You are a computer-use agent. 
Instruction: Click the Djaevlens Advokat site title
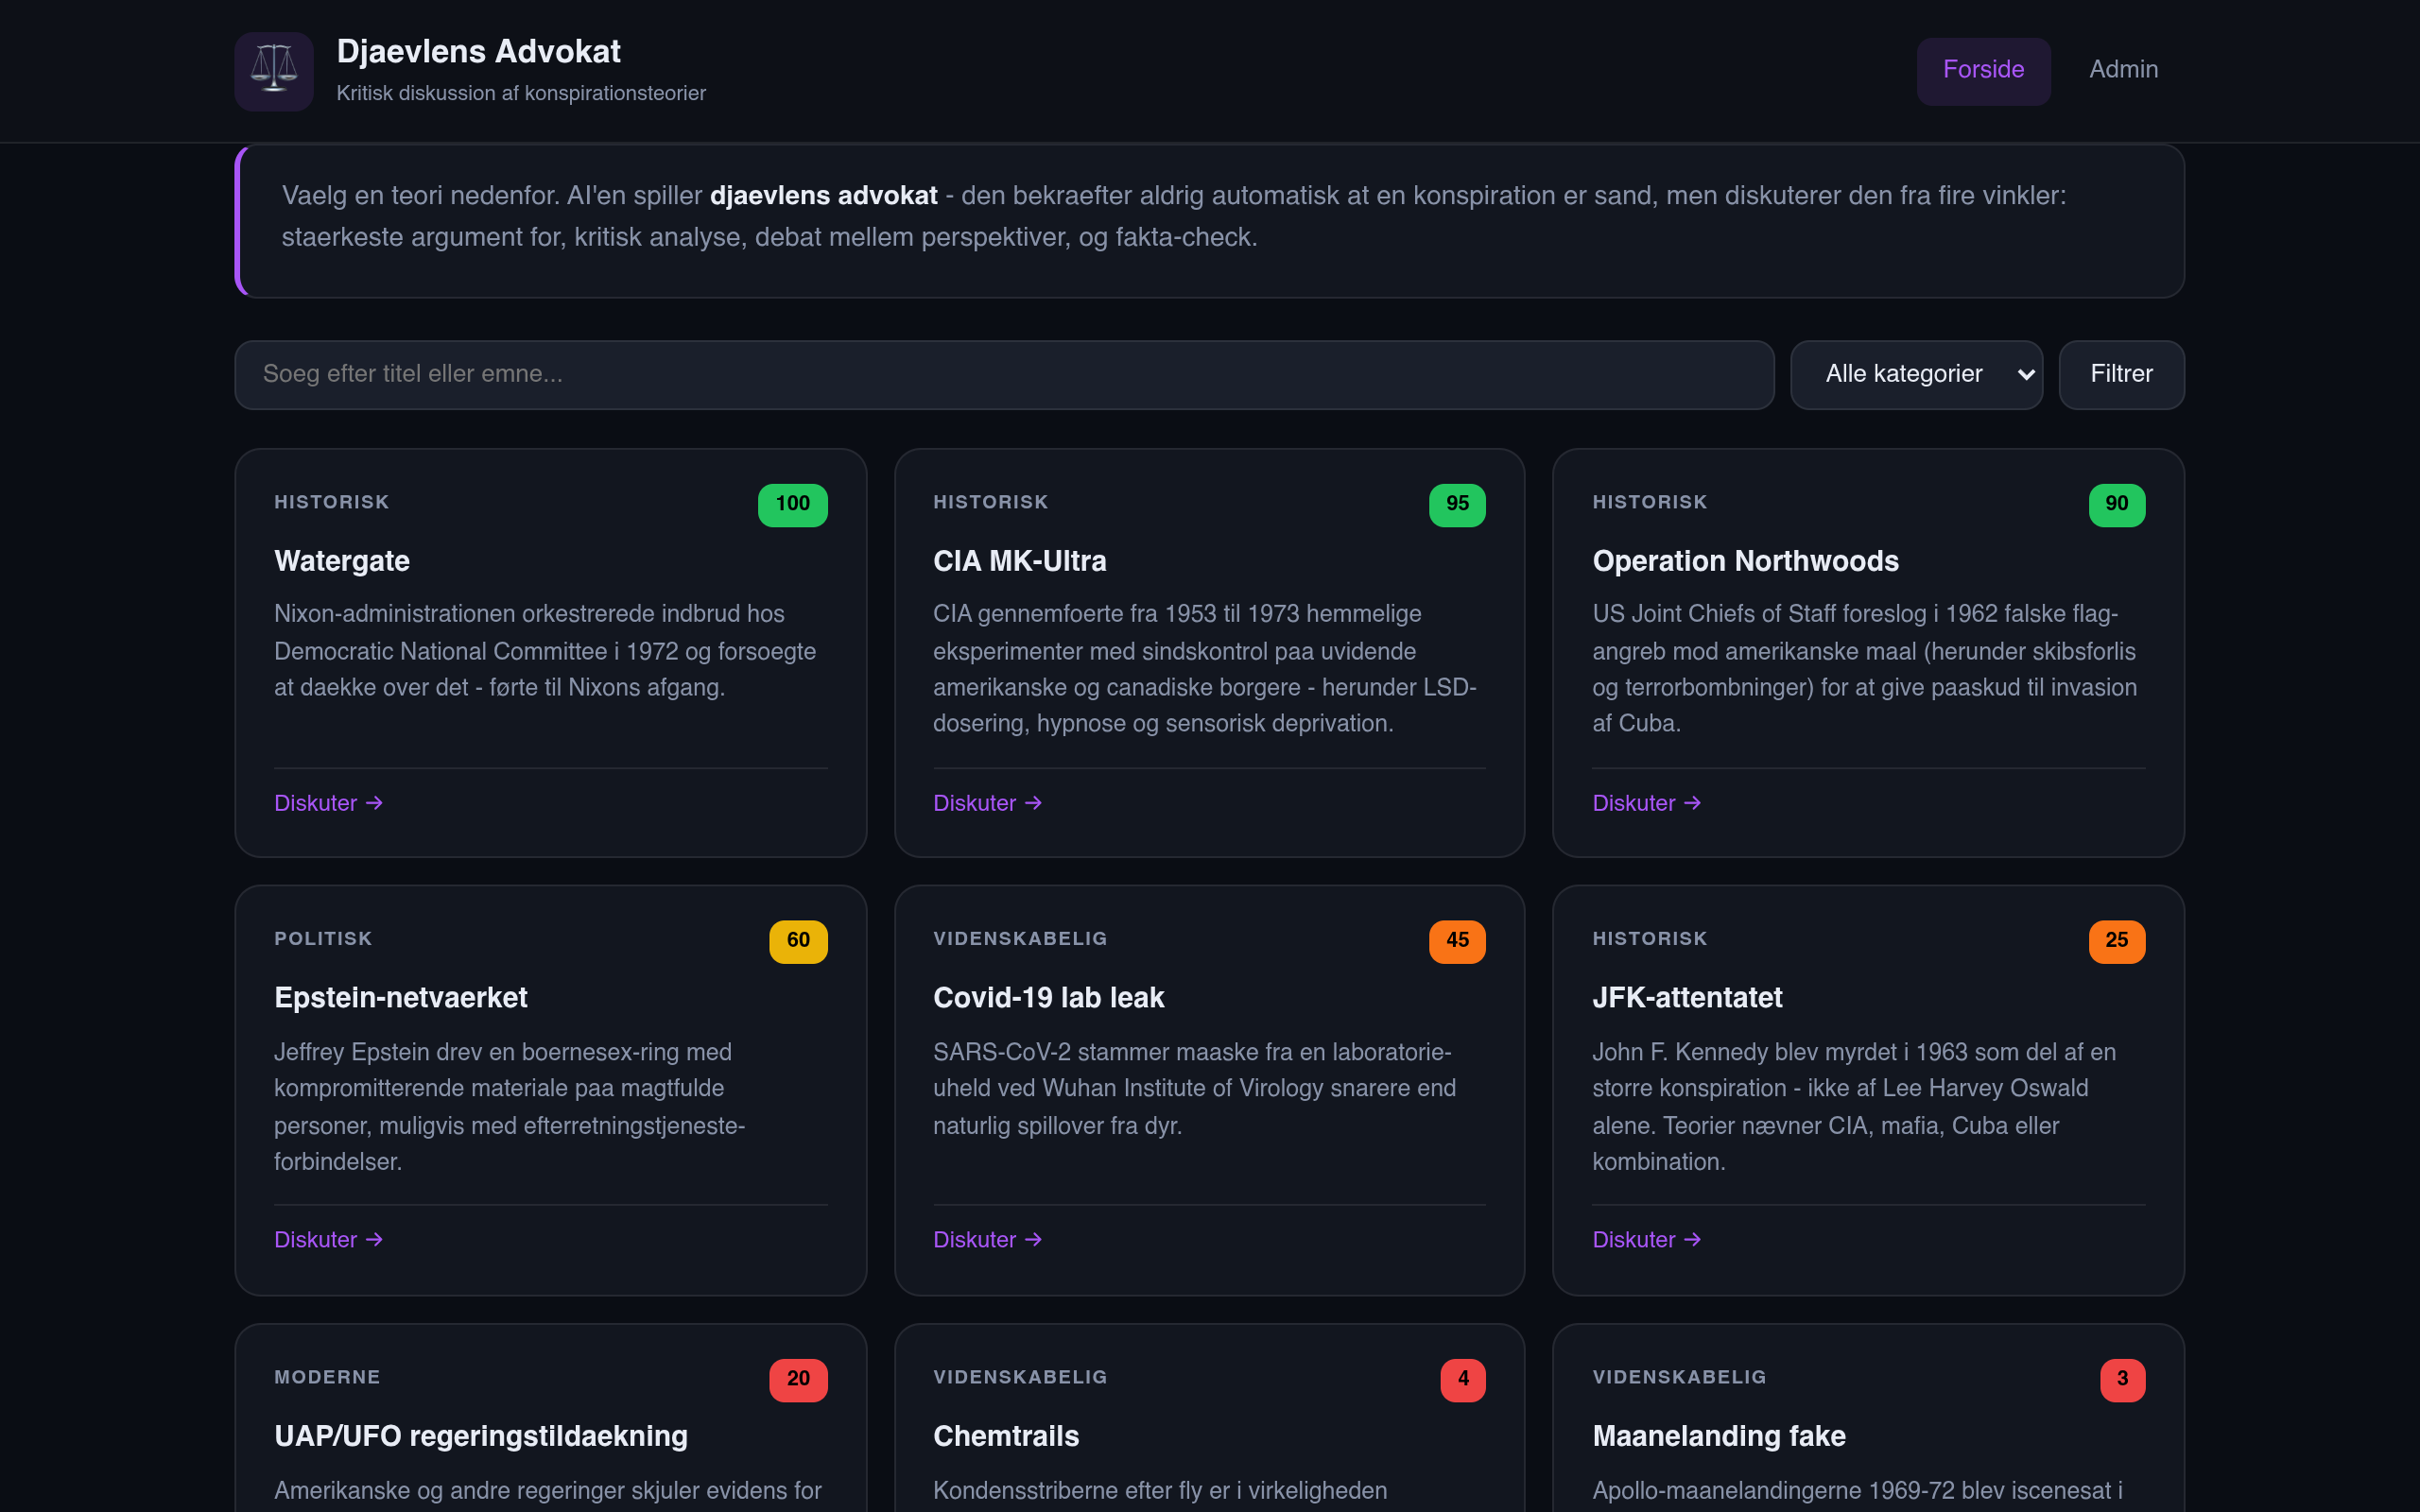pos(478,52)
